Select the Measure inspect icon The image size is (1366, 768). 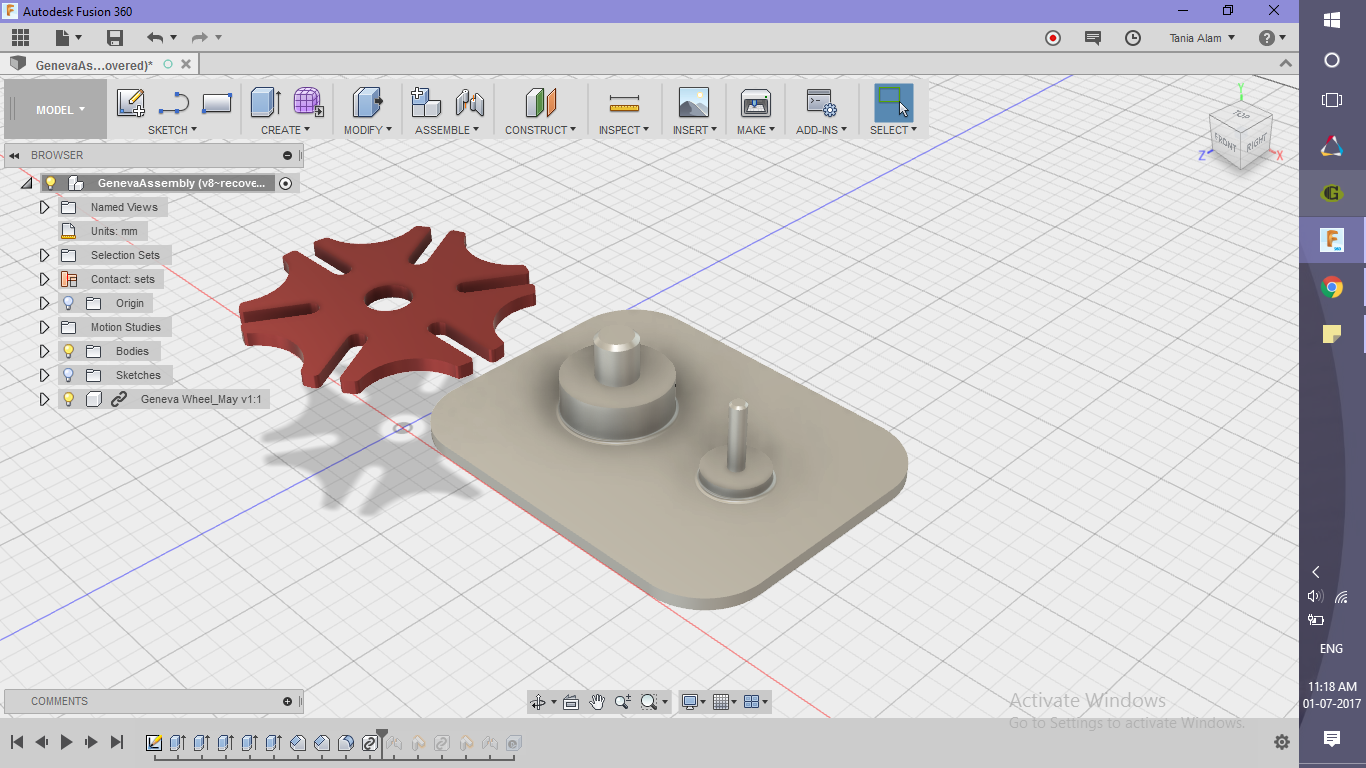[624, 103]
